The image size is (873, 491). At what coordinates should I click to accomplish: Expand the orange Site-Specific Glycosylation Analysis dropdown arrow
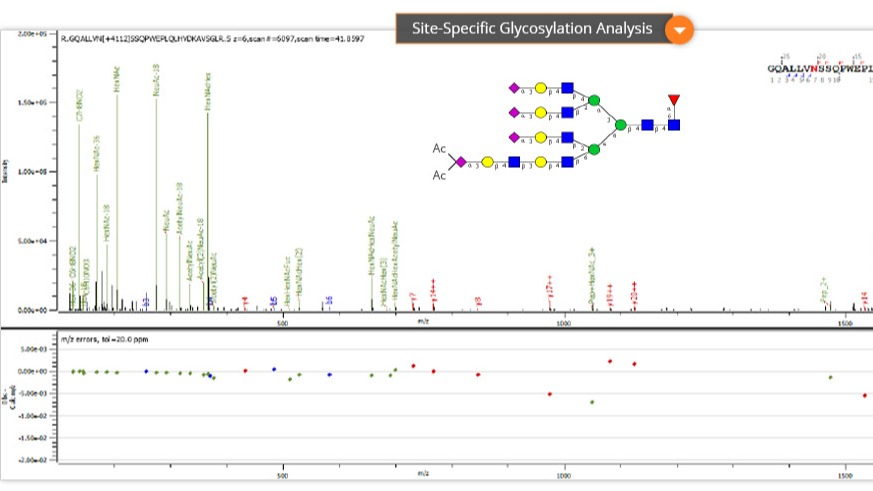[680, 29]
